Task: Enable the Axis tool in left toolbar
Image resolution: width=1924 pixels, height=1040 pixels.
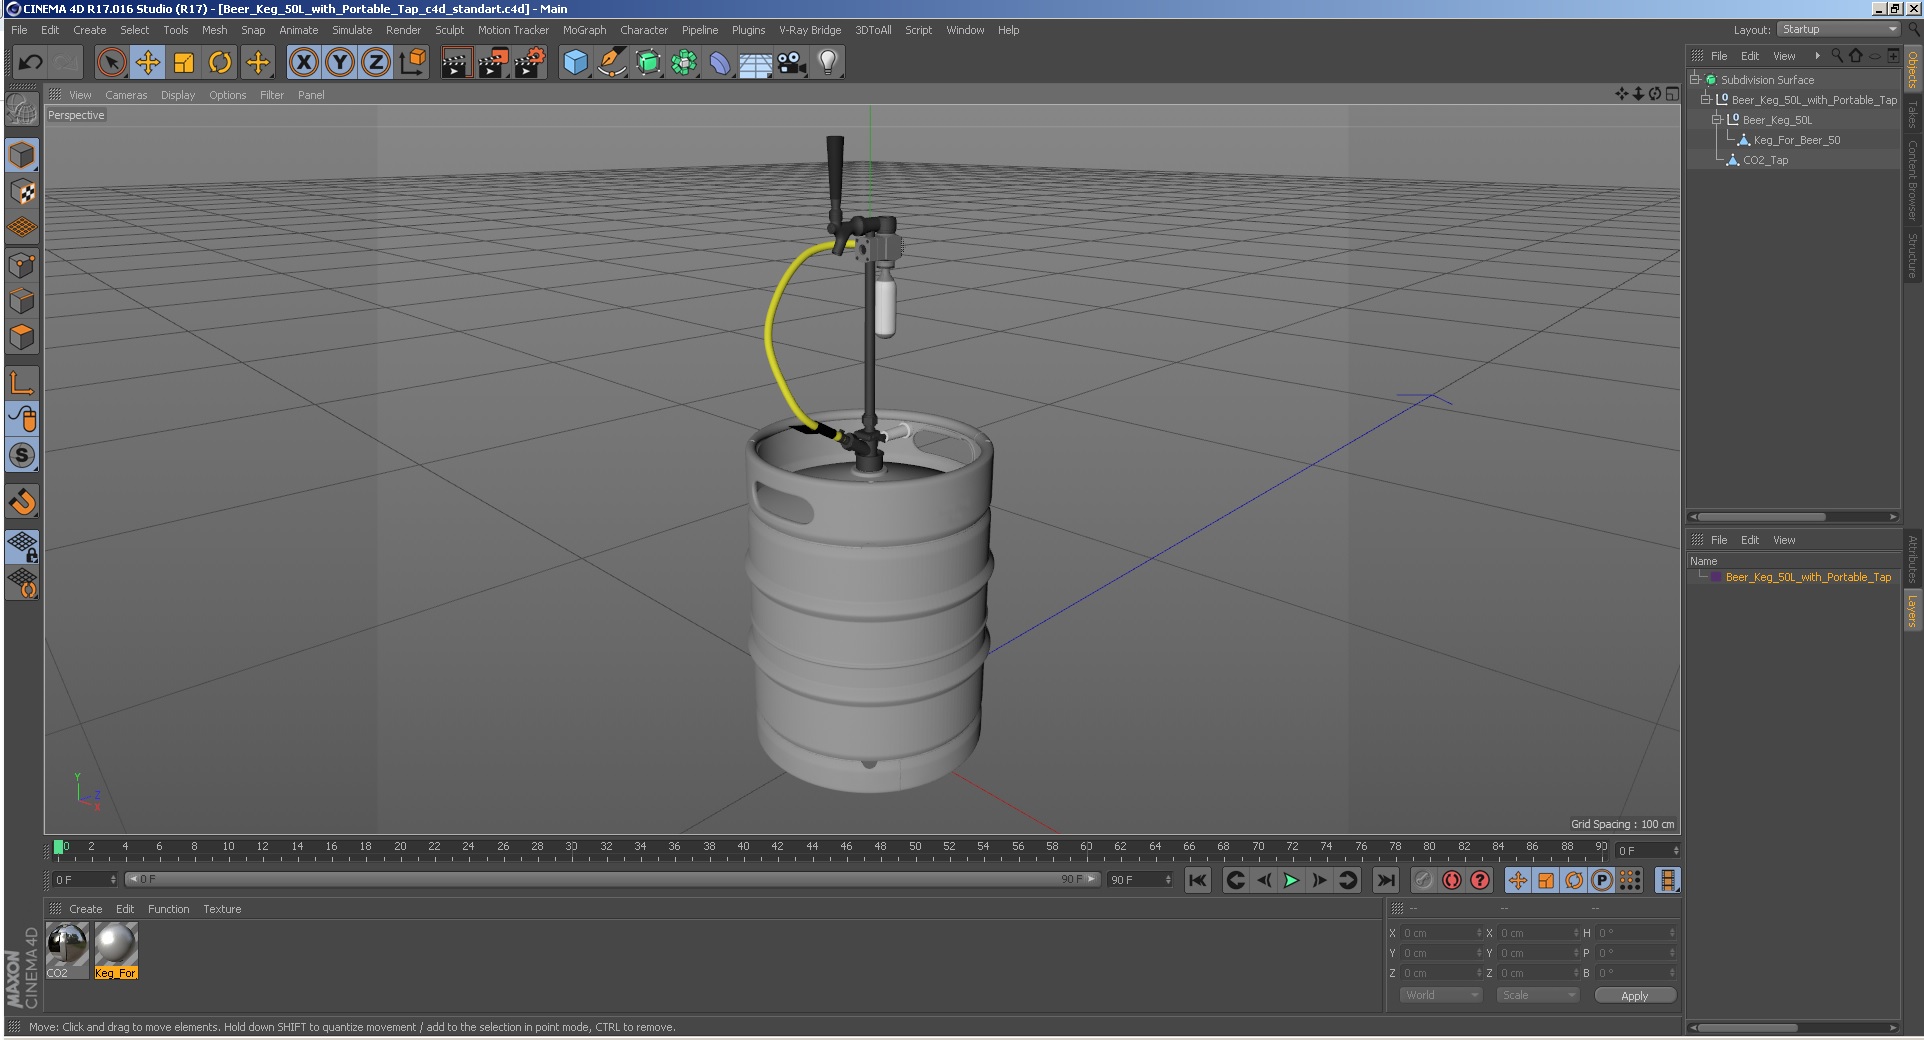Action: (22, 383)
